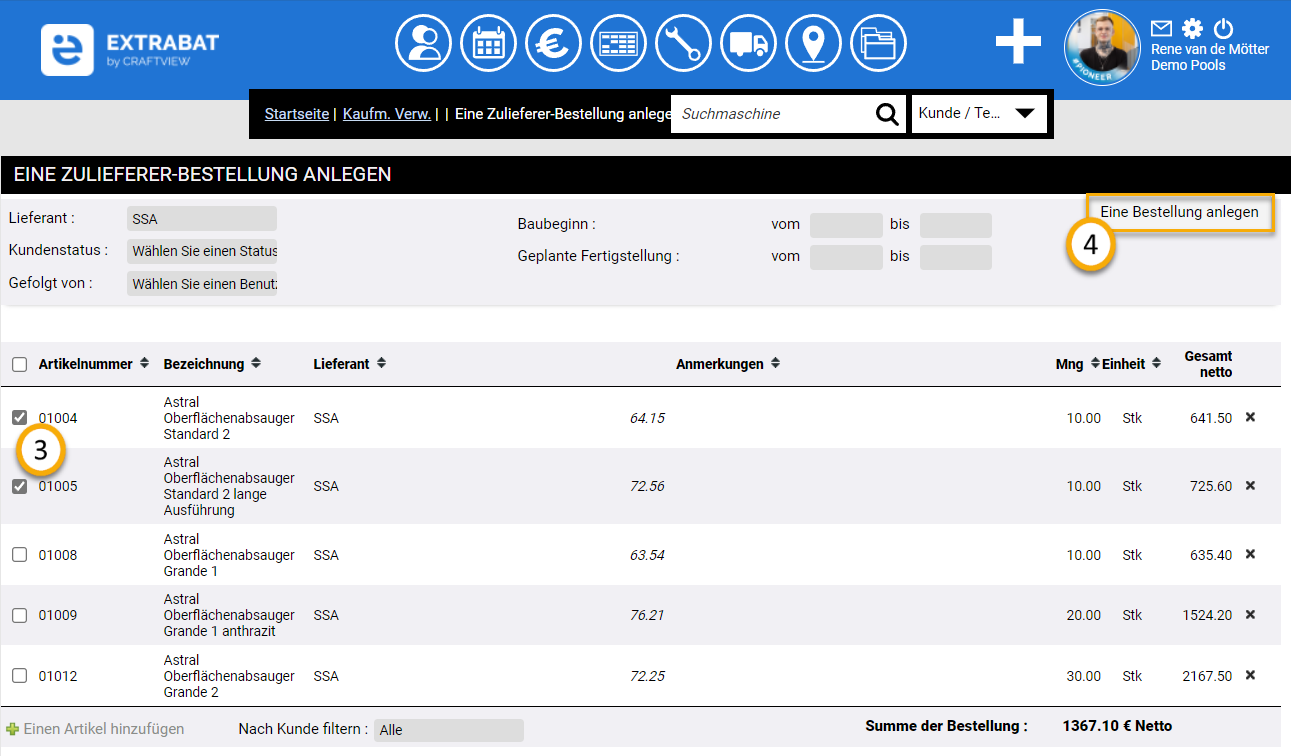Click the Suchmaschine search field
The height and width of the screenshot is (756, 1291).
tap(770, 114)
